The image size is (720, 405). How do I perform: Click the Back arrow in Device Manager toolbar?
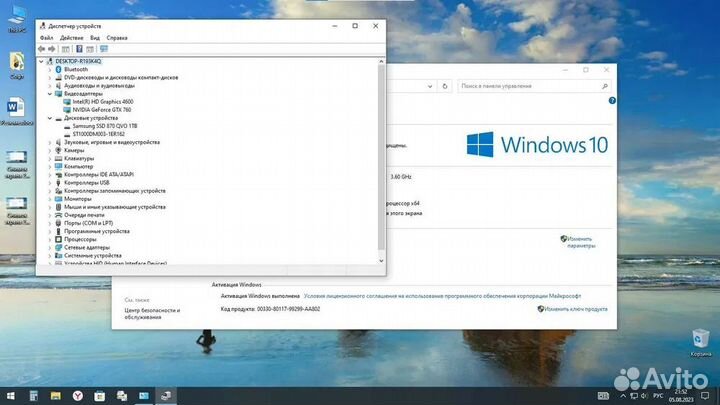tap(42, 48)
